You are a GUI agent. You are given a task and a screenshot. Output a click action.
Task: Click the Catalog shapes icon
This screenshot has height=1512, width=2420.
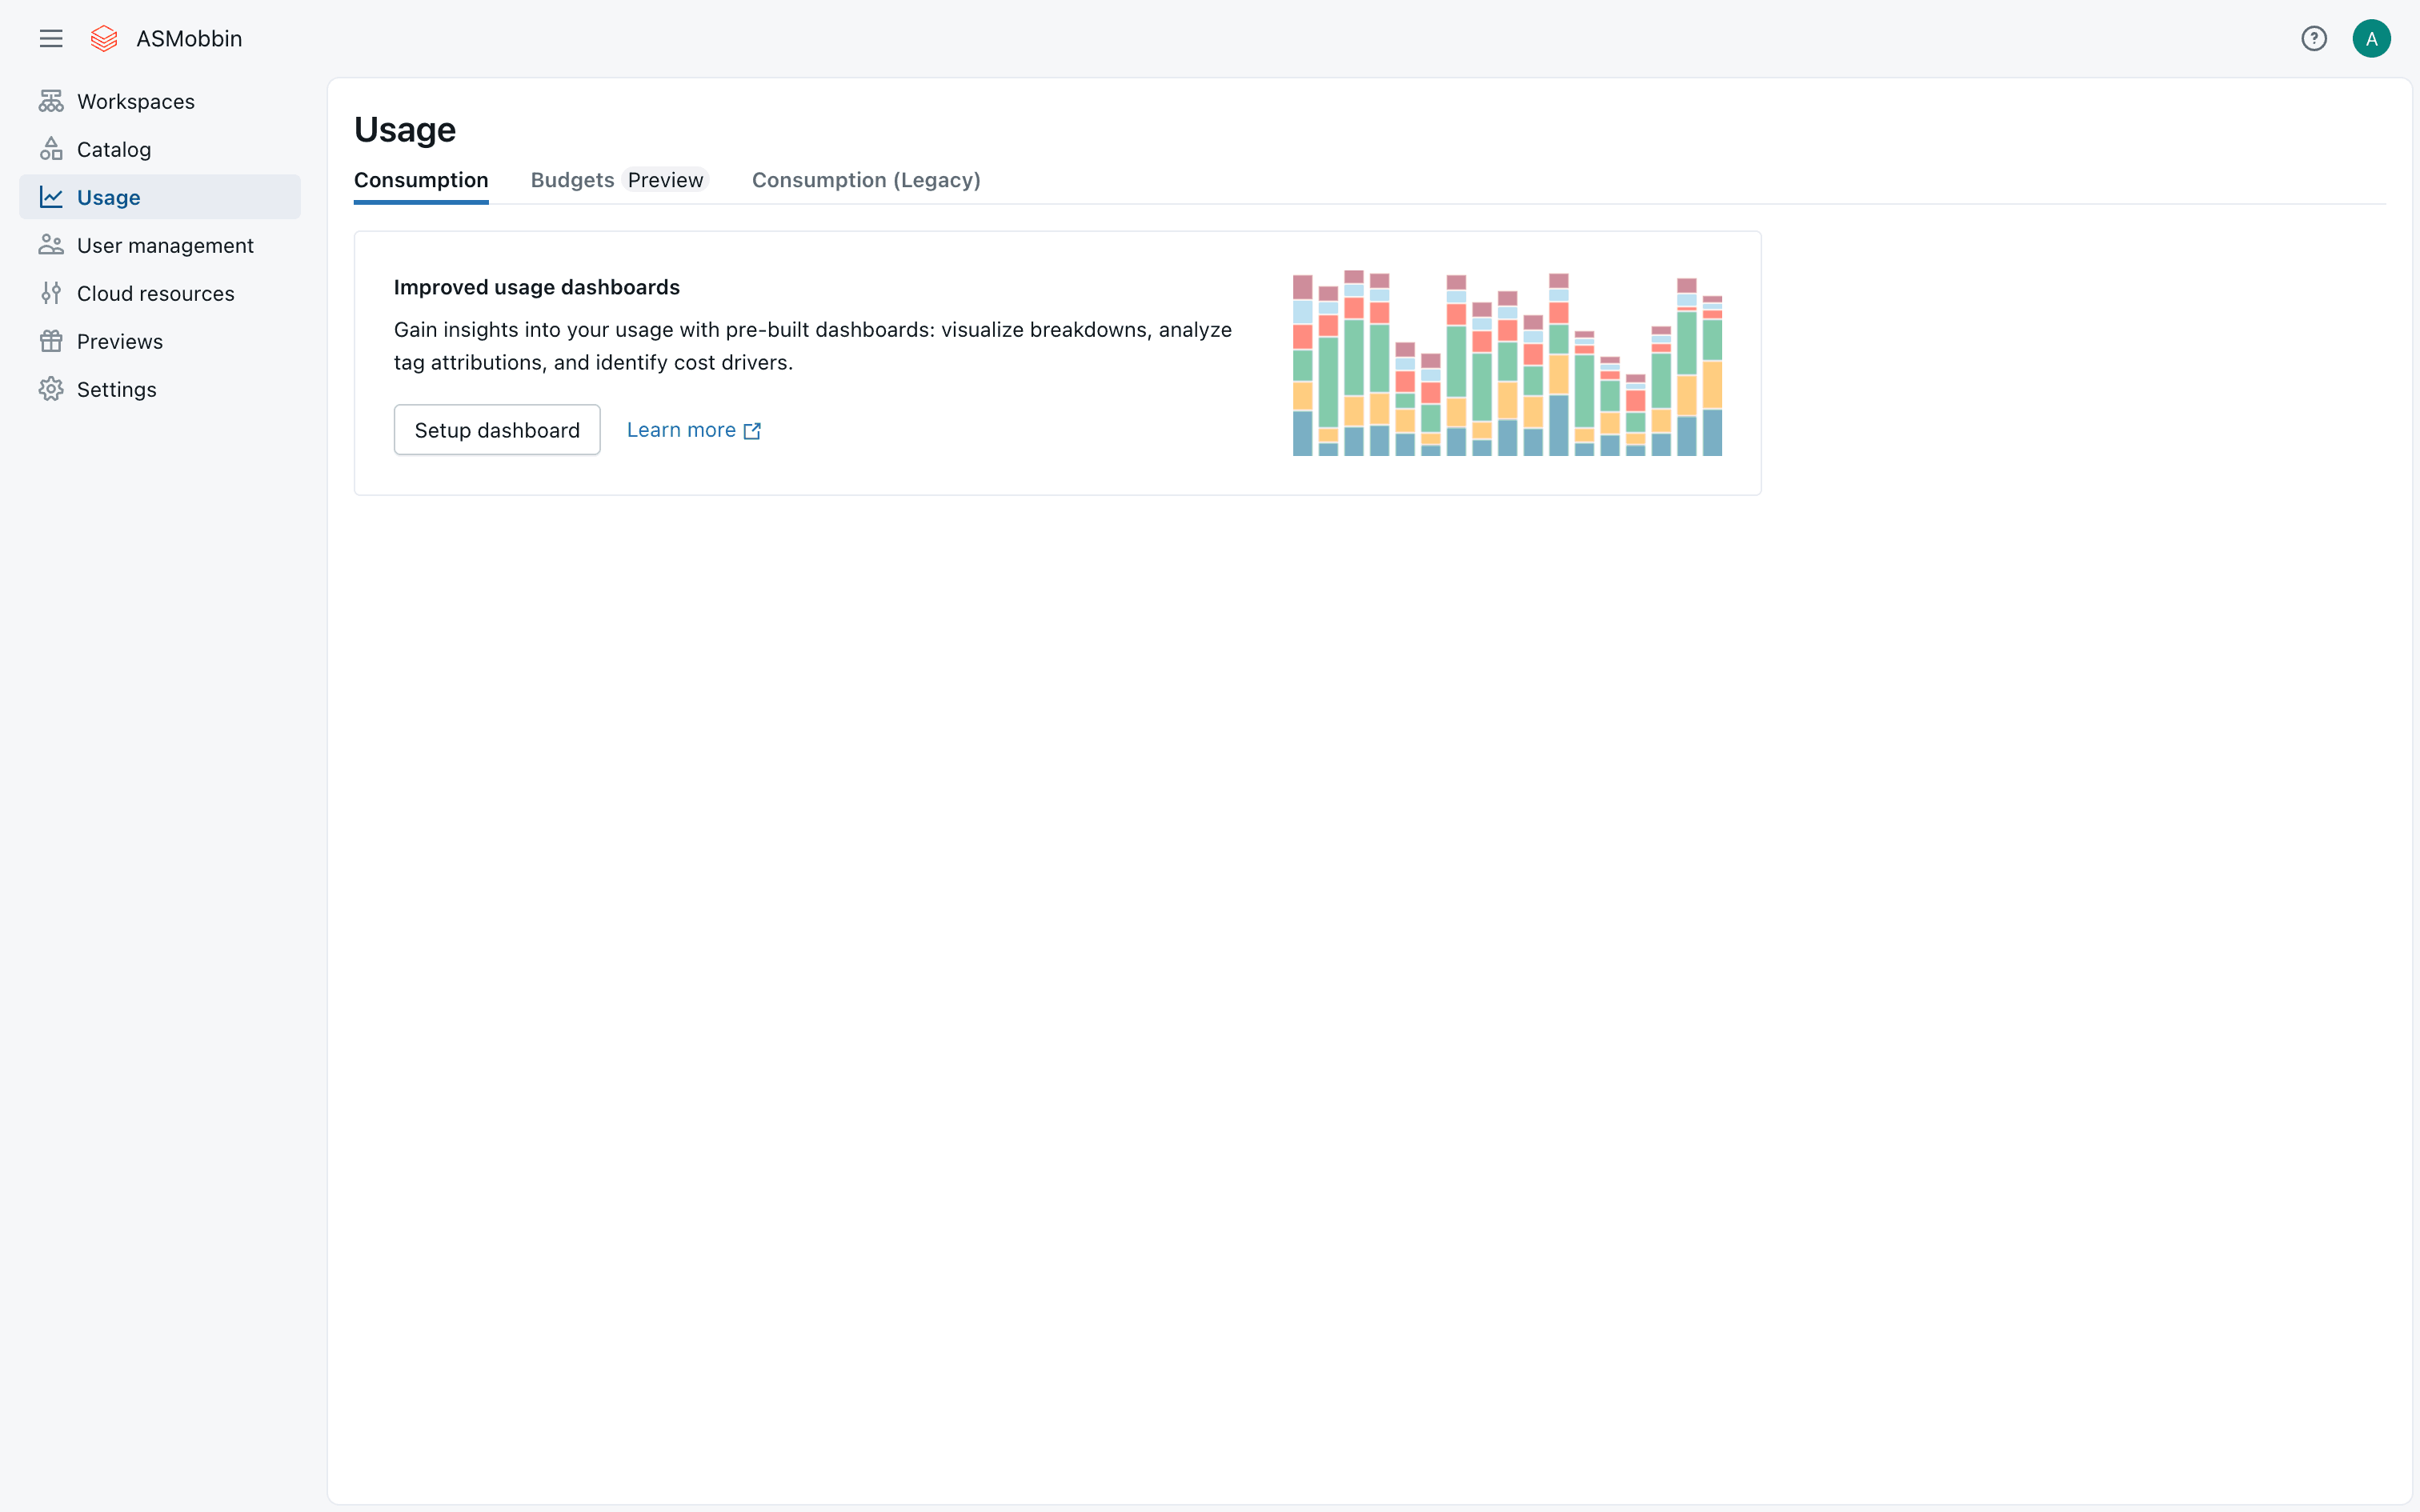(51, 149)
